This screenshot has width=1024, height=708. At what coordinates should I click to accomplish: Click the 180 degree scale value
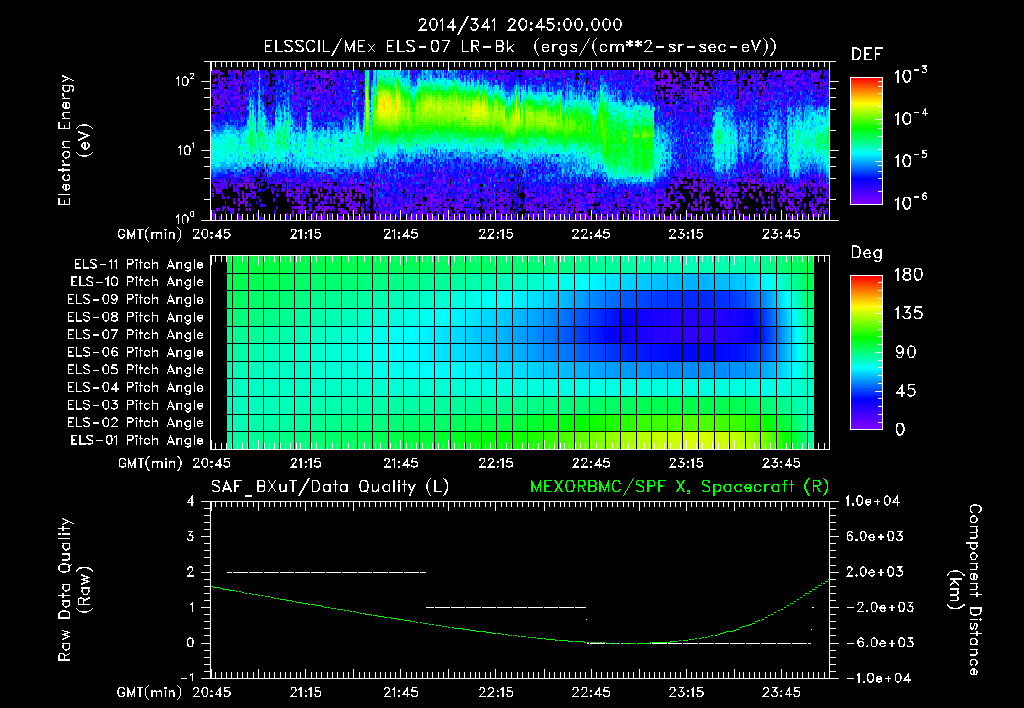(x=908, y=274)
